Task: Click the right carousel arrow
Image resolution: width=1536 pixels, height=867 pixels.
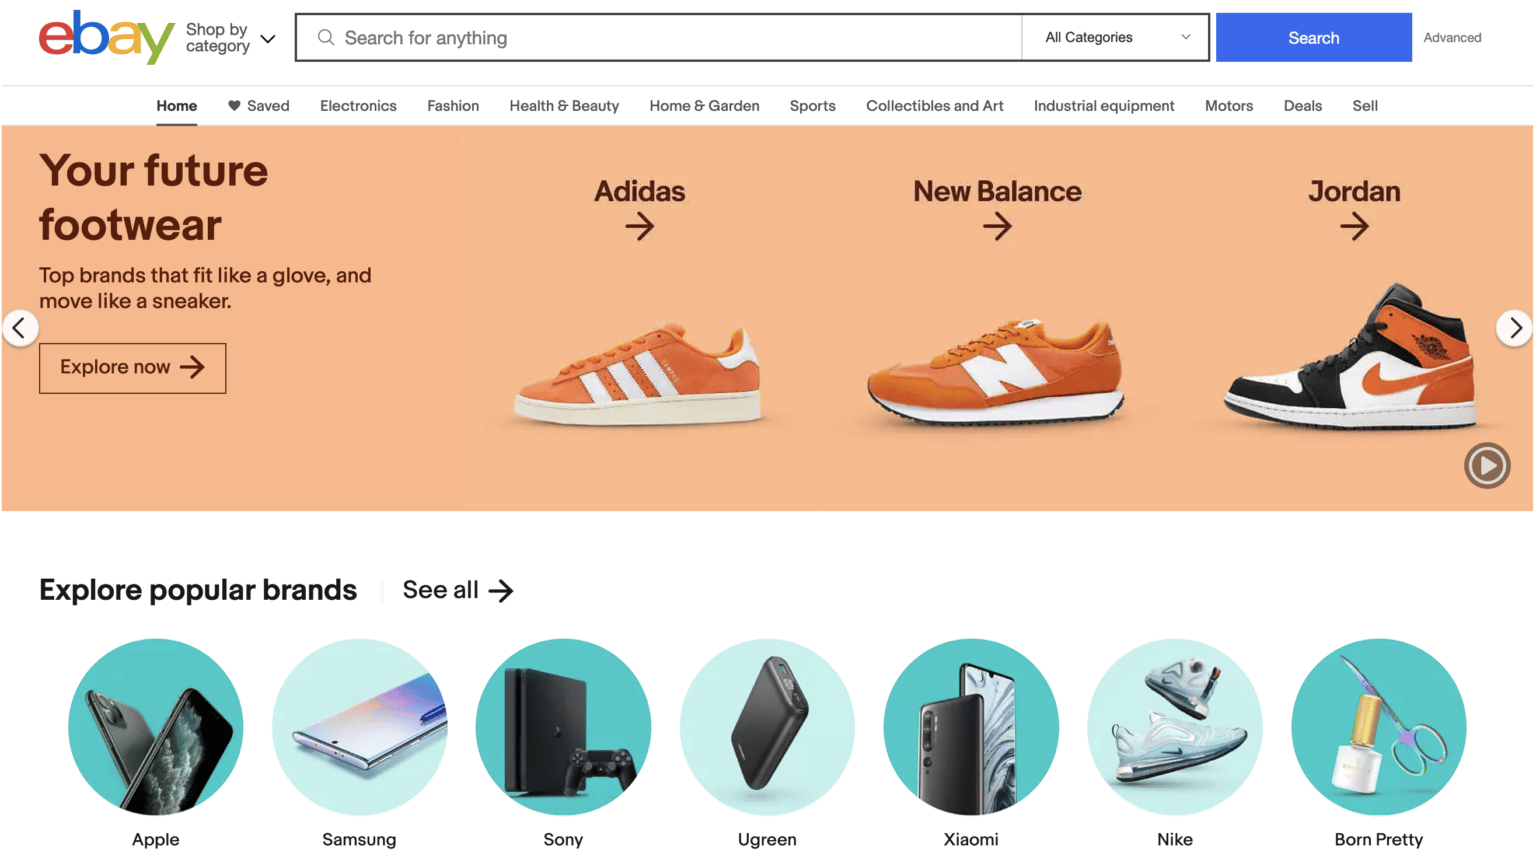Action: tap(1515, 328)
